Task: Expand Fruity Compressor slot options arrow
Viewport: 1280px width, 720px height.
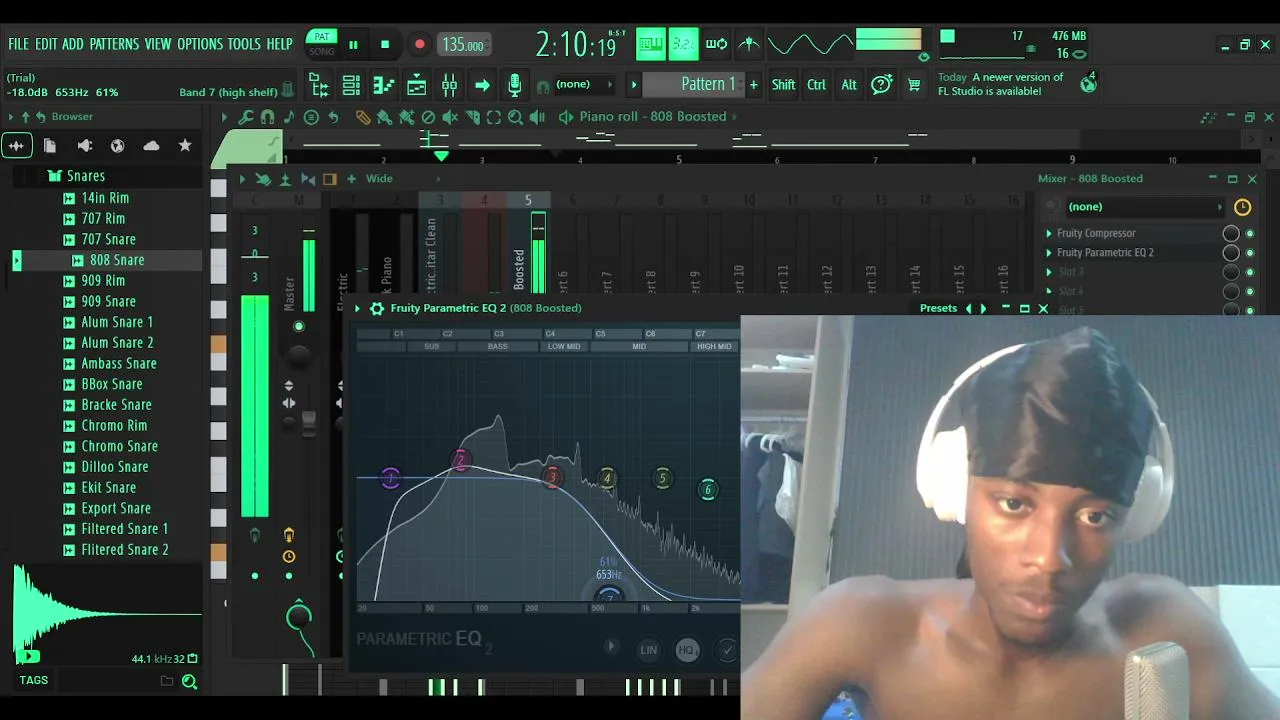Action: [x=1049, y=233]
